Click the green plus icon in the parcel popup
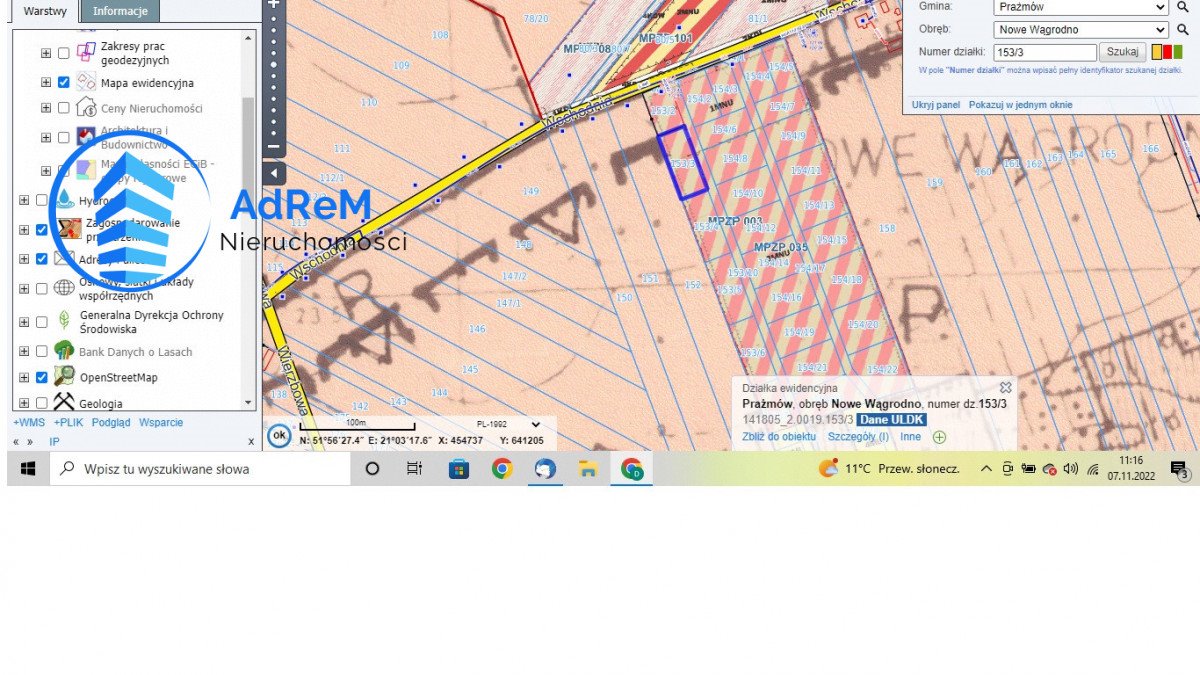This screenshot has height=675, width=1200. click(938, 437)
